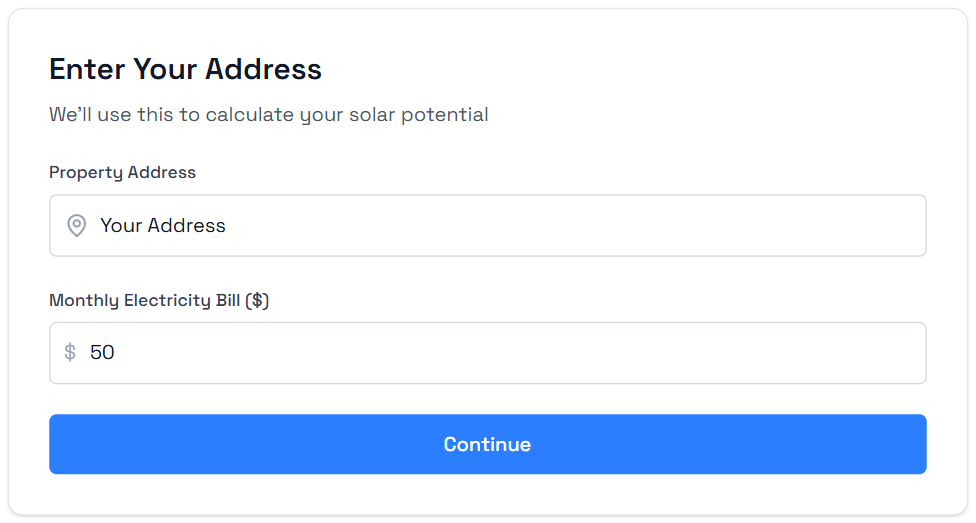Click the "Monthly Electricity Bill ($)" label

point(159,300)
